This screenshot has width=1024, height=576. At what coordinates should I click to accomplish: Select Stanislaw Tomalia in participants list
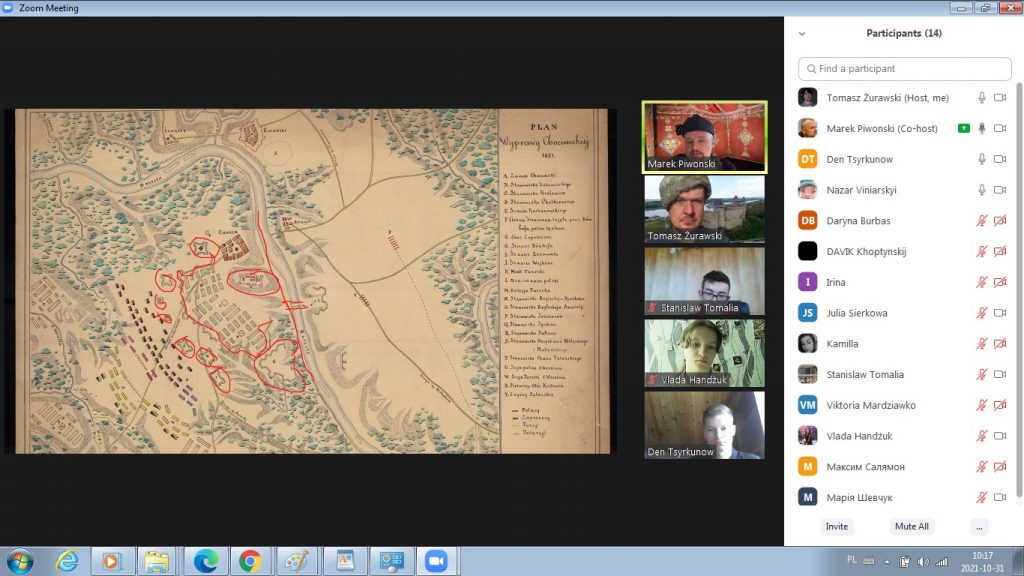coord(865,375)
